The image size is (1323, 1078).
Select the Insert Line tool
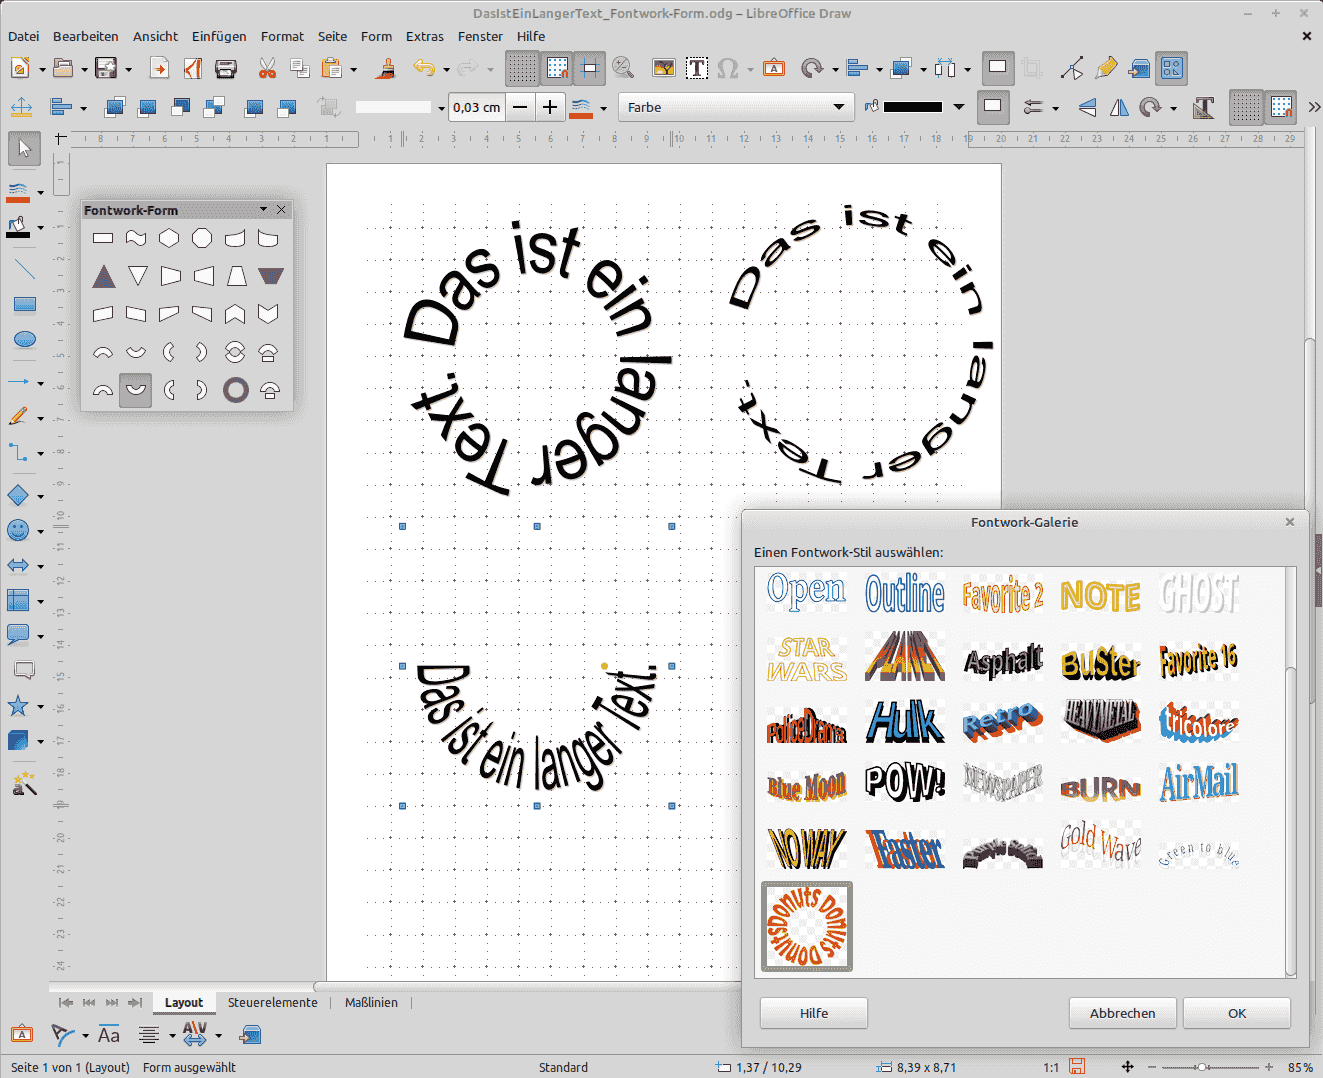click(x=24, y=267)
